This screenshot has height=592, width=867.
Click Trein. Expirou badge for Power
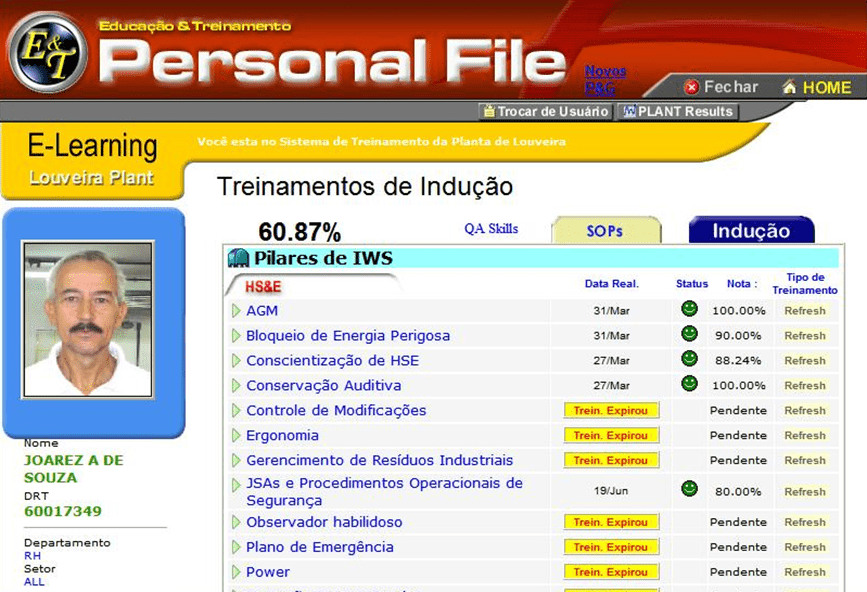[611, 572]
